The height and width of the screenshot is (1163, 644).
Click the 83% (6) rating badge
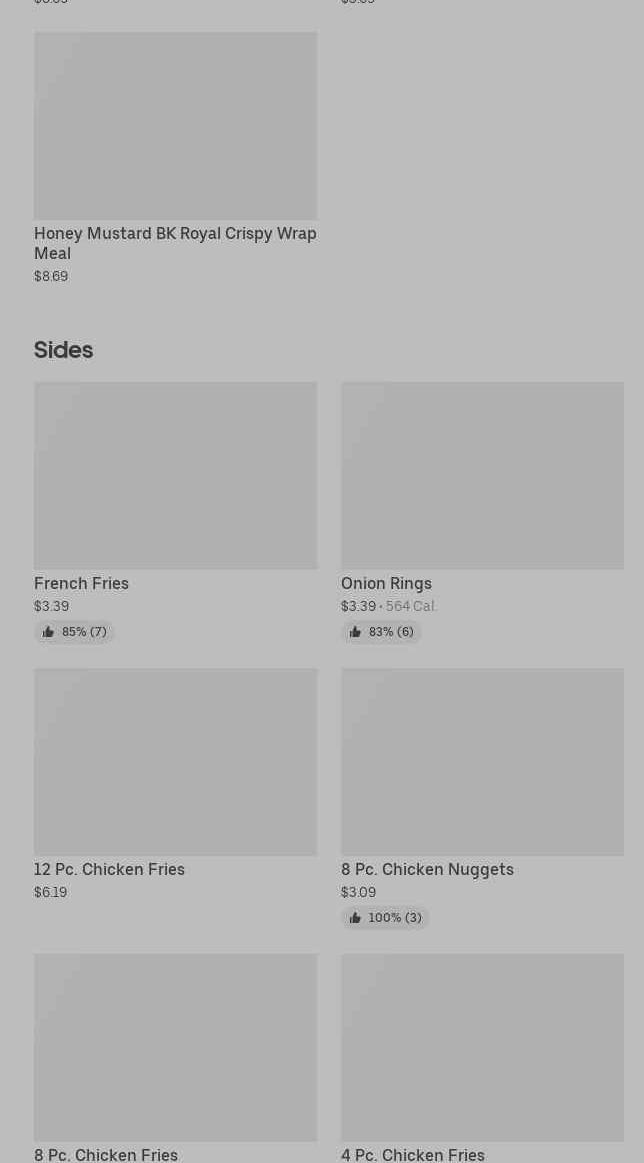[x=381, y=632]
